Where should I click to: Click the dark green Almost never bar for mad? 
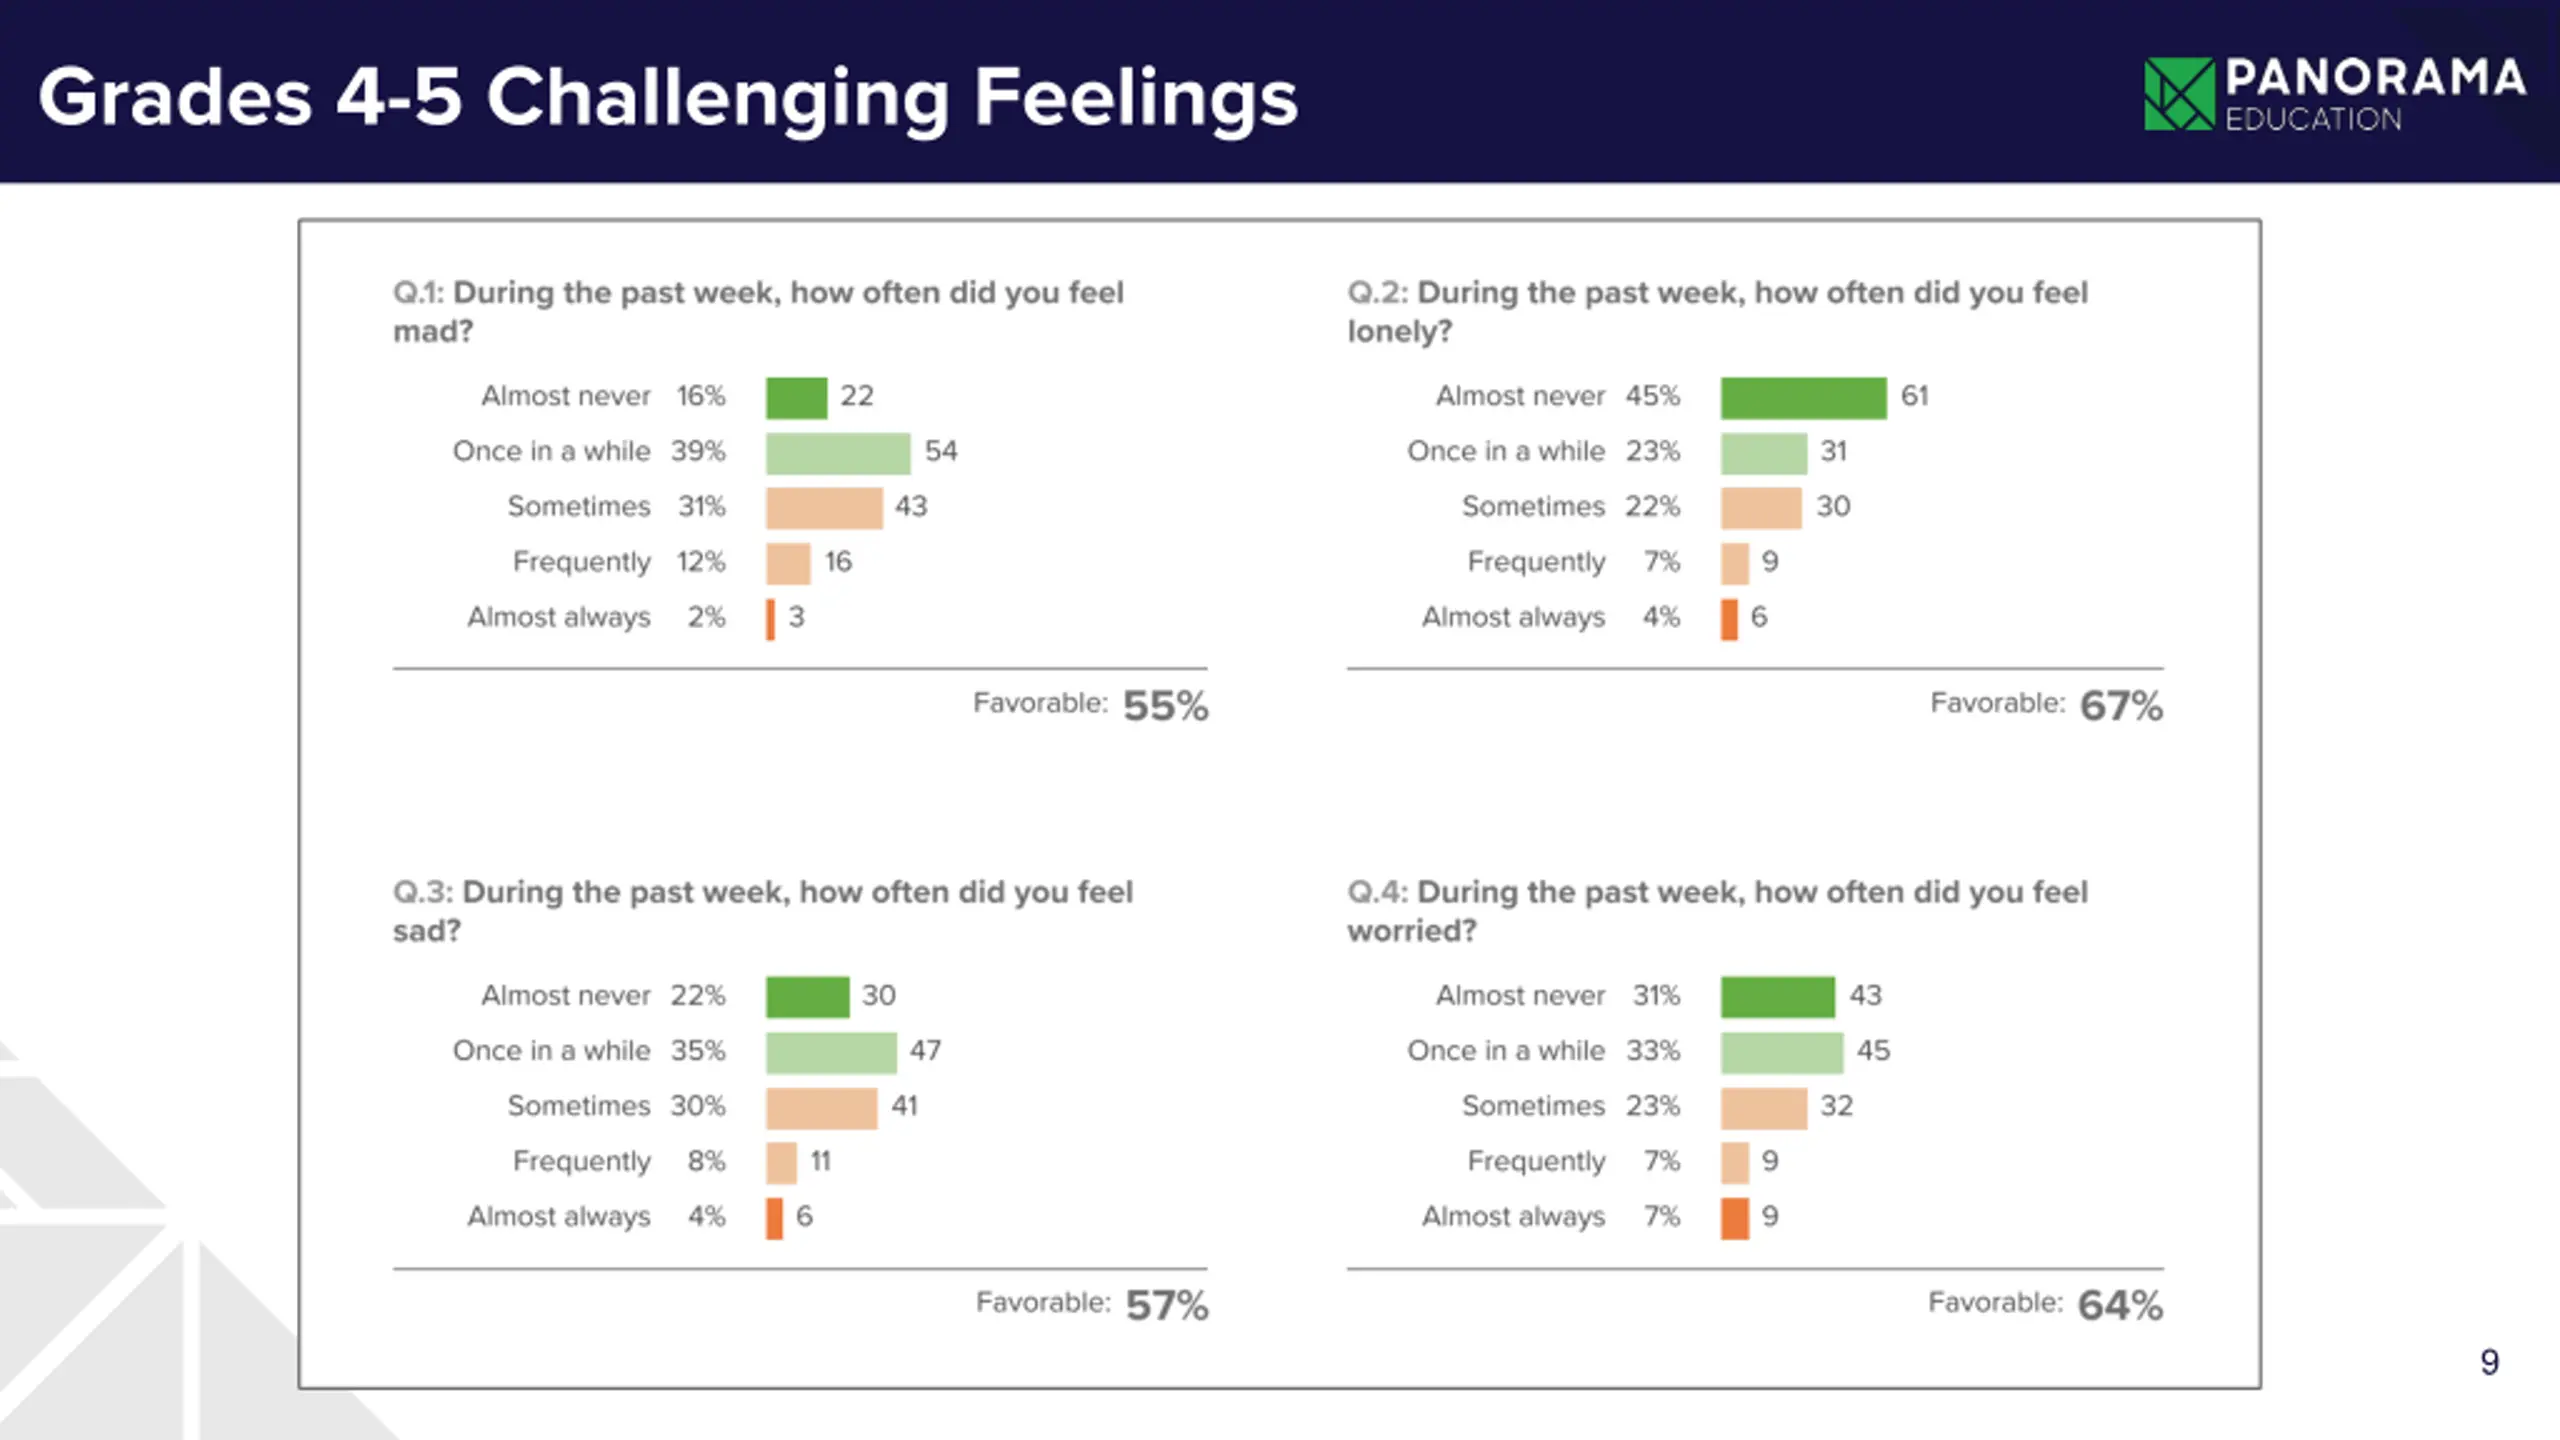[x=796, y=397]
